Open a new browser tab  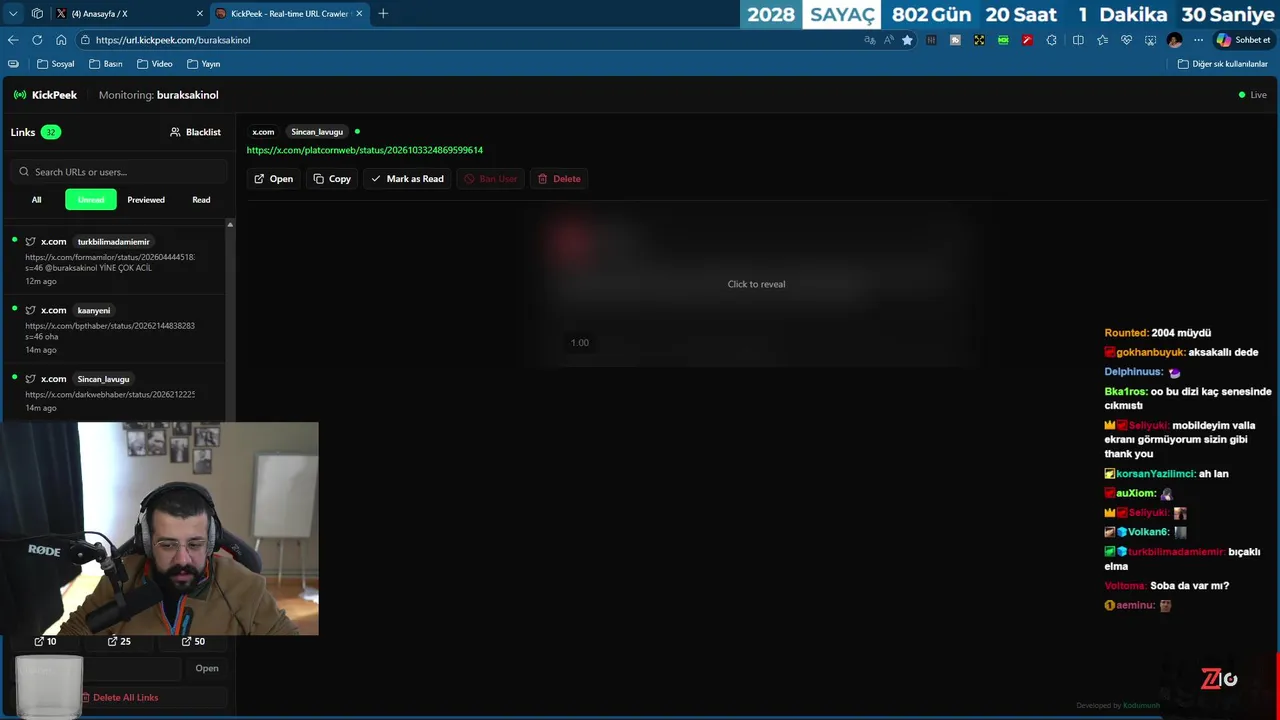383,14
